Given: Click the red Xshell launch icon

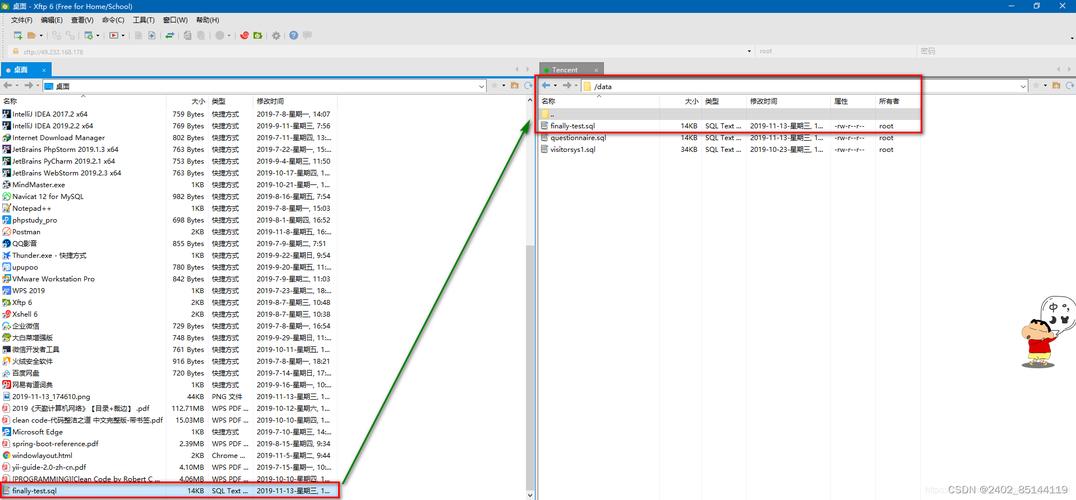Looking at the screenshot, I should (x=243, y=35).
